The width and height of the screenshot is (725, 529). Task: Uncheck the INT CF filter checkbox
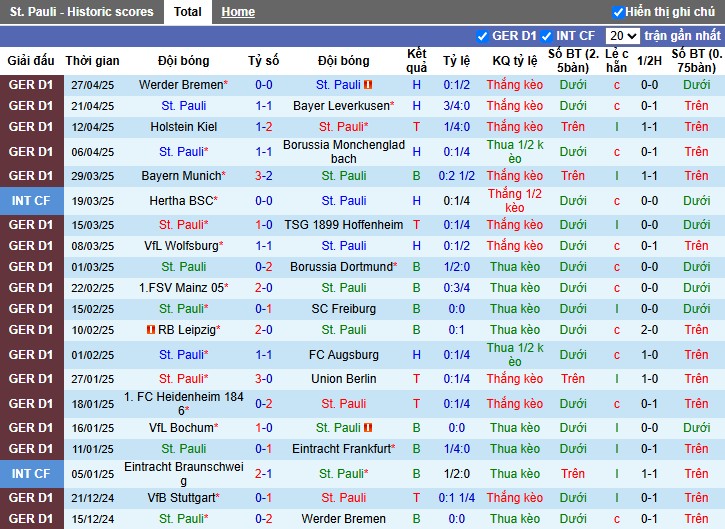(546, 36)
